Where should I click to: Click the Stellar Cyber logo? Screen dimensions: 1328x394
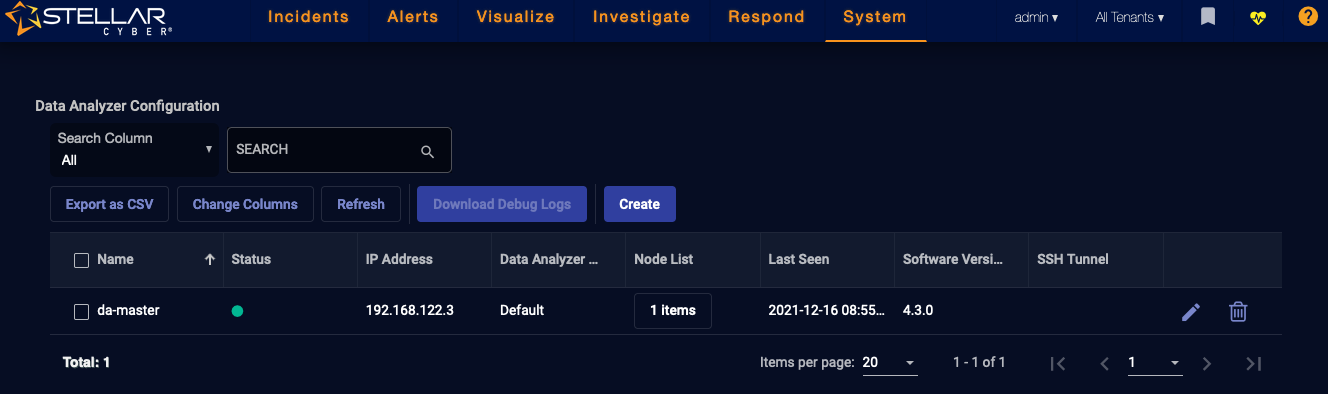coord(88,18)
